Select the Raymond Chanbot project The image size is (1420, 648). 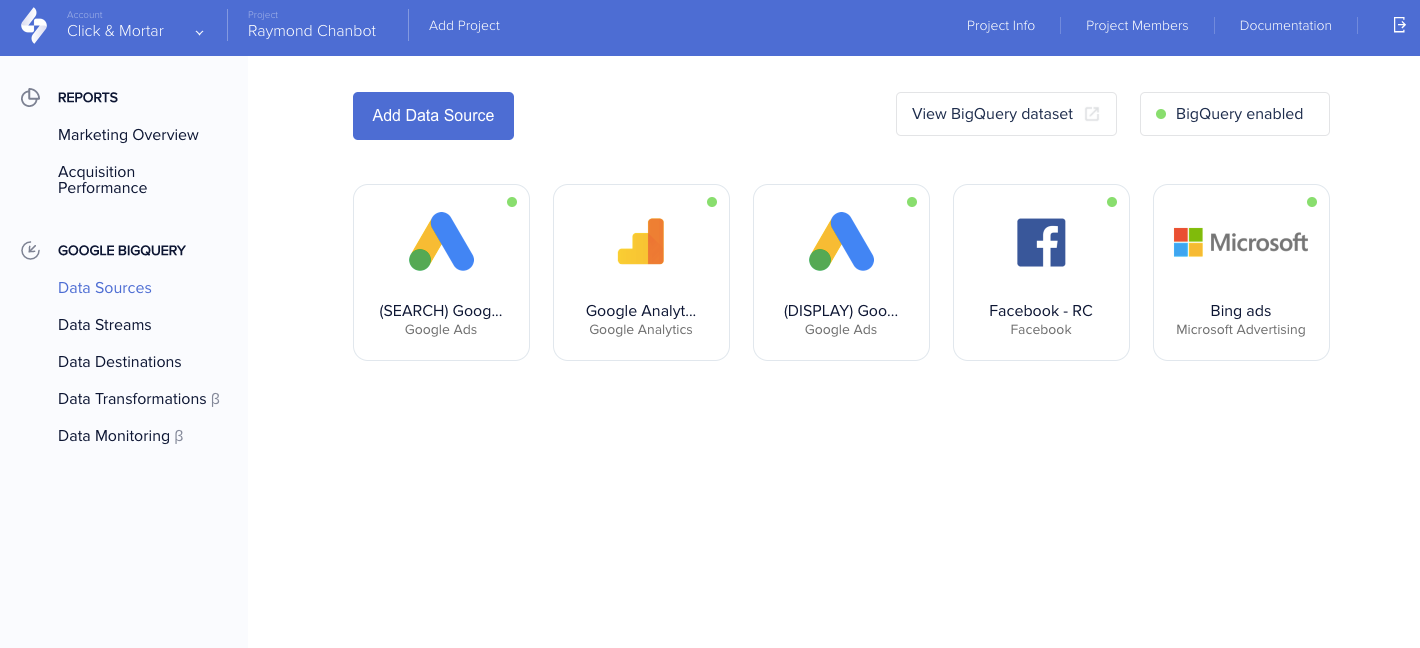point(312,31)
